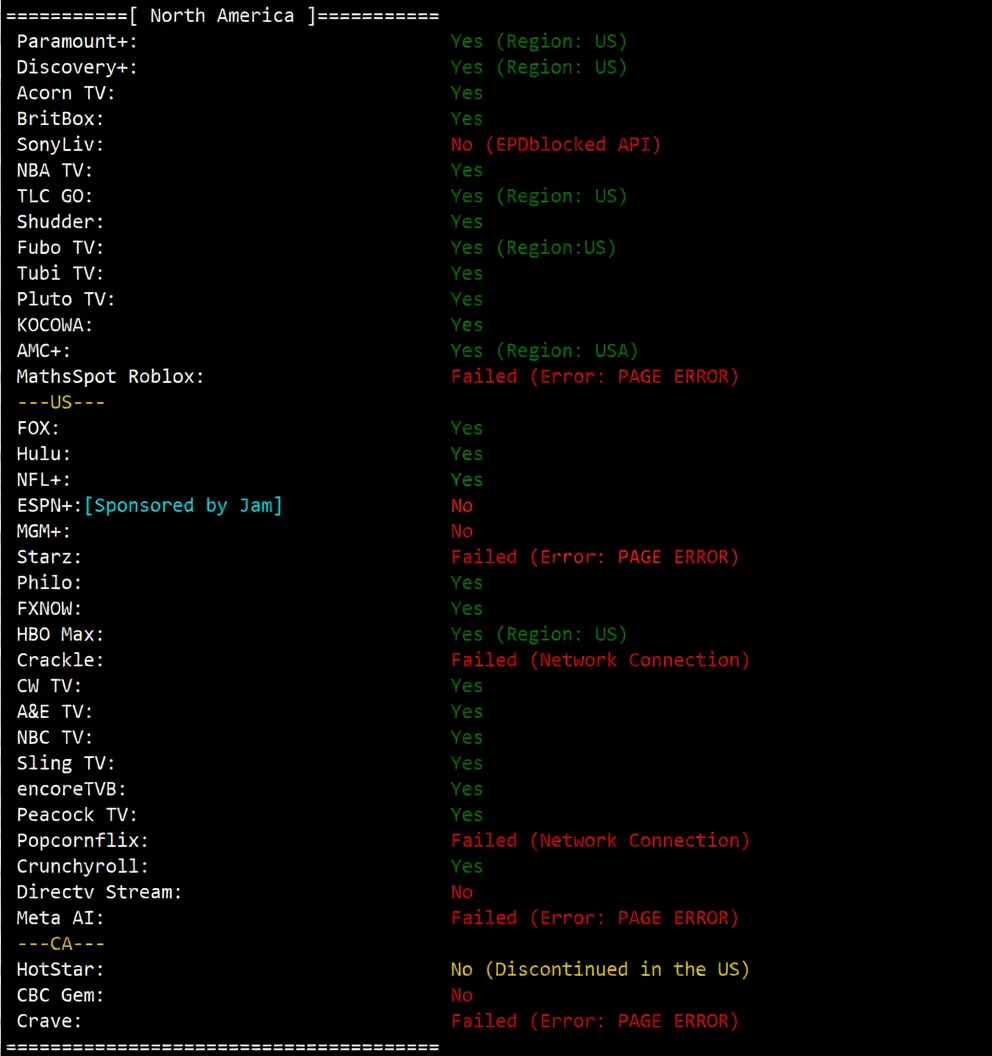
Task: Select the HBO Max label
Action: coord(60,634)
